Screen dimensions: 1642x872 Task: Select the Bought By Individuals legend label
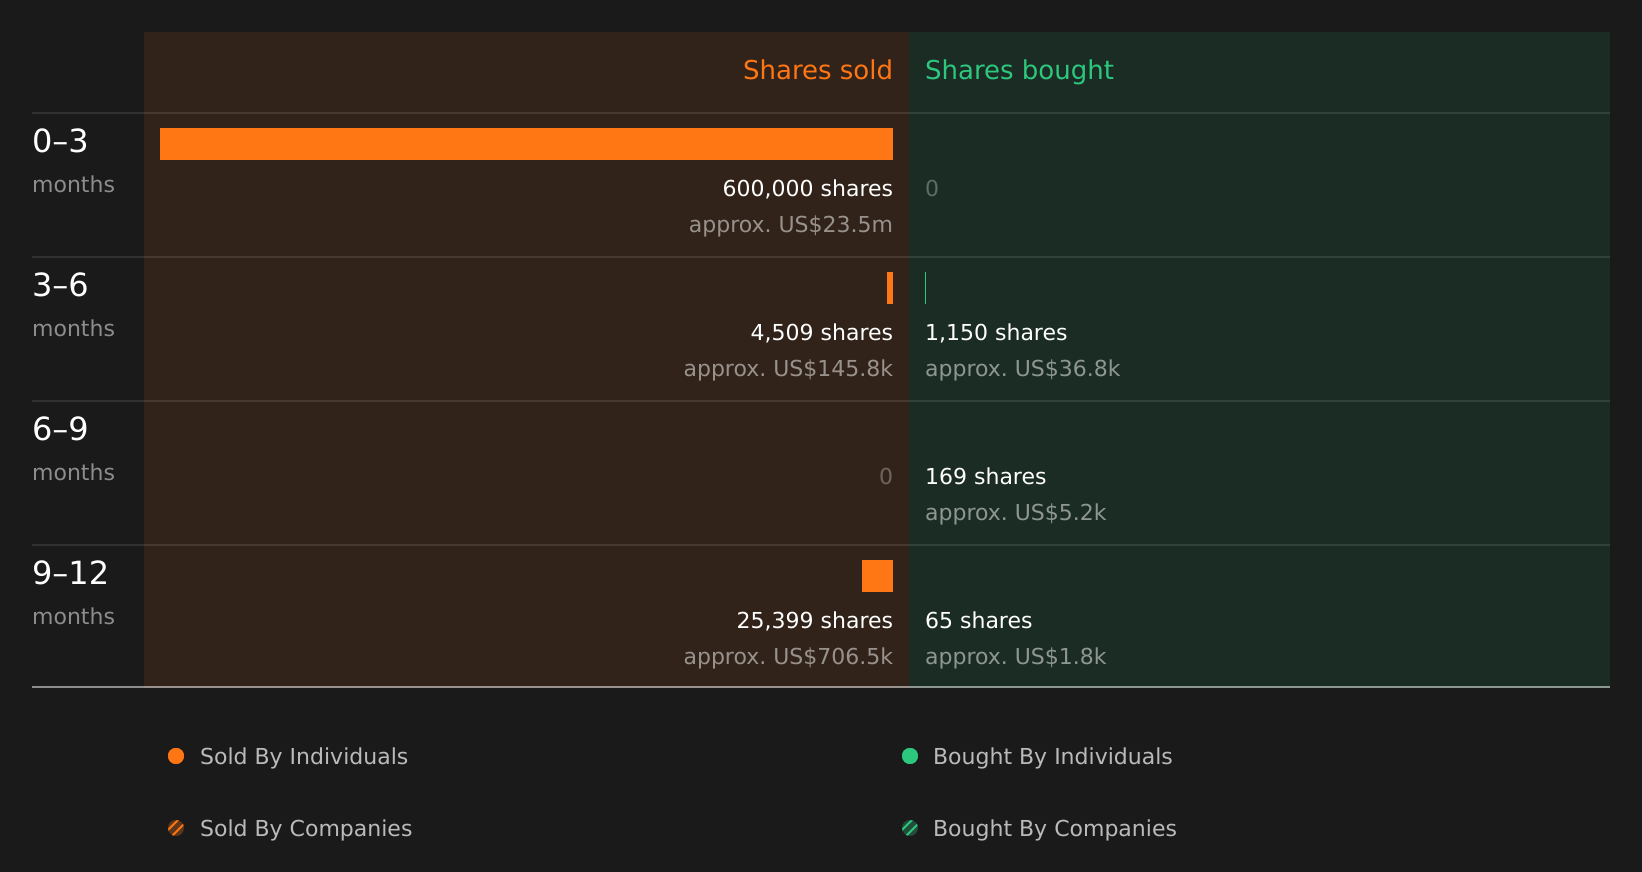pyautogui.click(x=1052, y=757)
